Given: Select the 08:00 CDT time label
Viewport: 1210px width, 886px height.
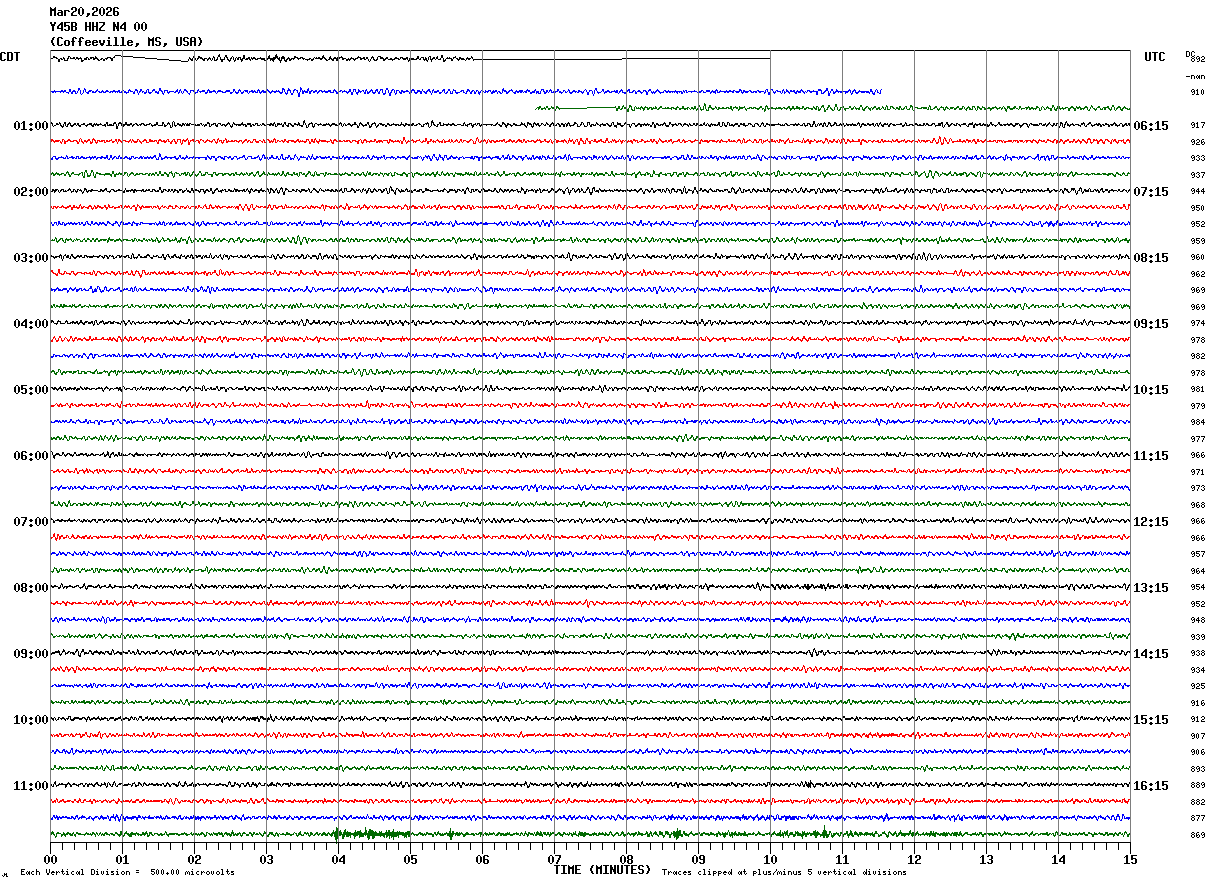Looking at the screenshot, I should click(x=31, y=588).
